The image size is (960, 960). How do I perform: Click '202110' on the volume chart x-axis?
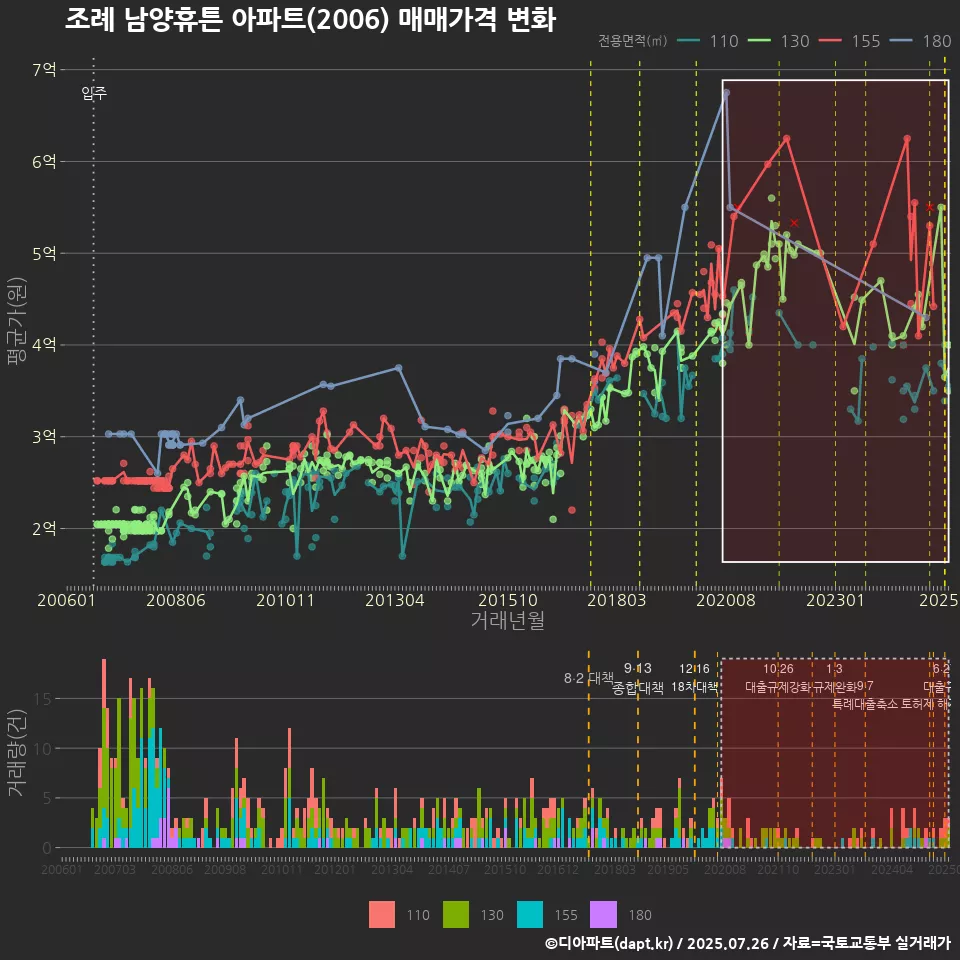click(x=778, y=869)
